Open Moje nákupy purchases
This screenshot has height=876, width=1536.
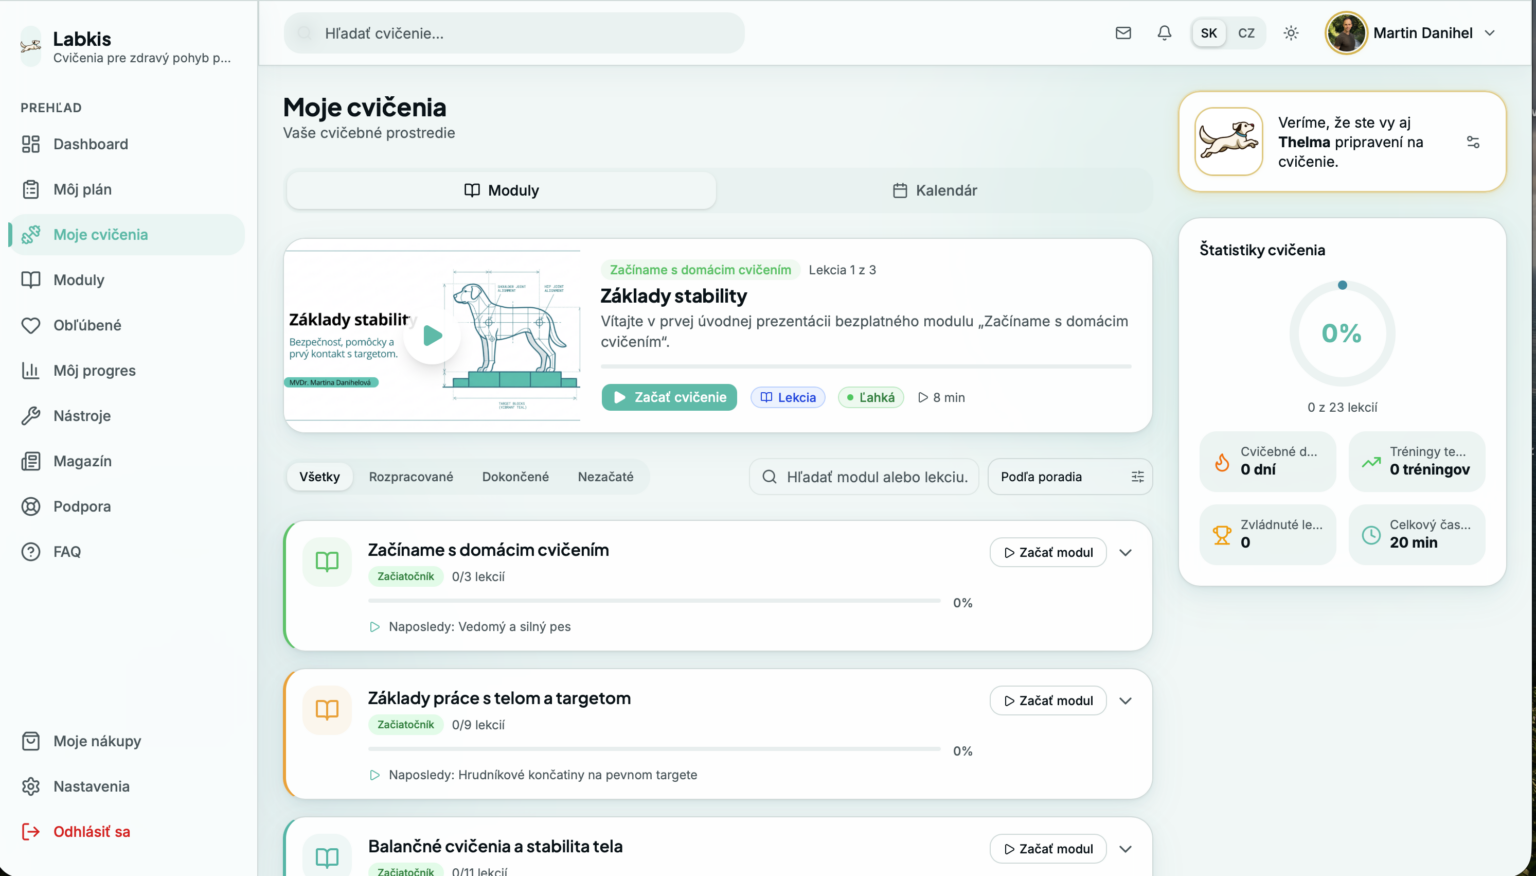(x=126, y=741)
